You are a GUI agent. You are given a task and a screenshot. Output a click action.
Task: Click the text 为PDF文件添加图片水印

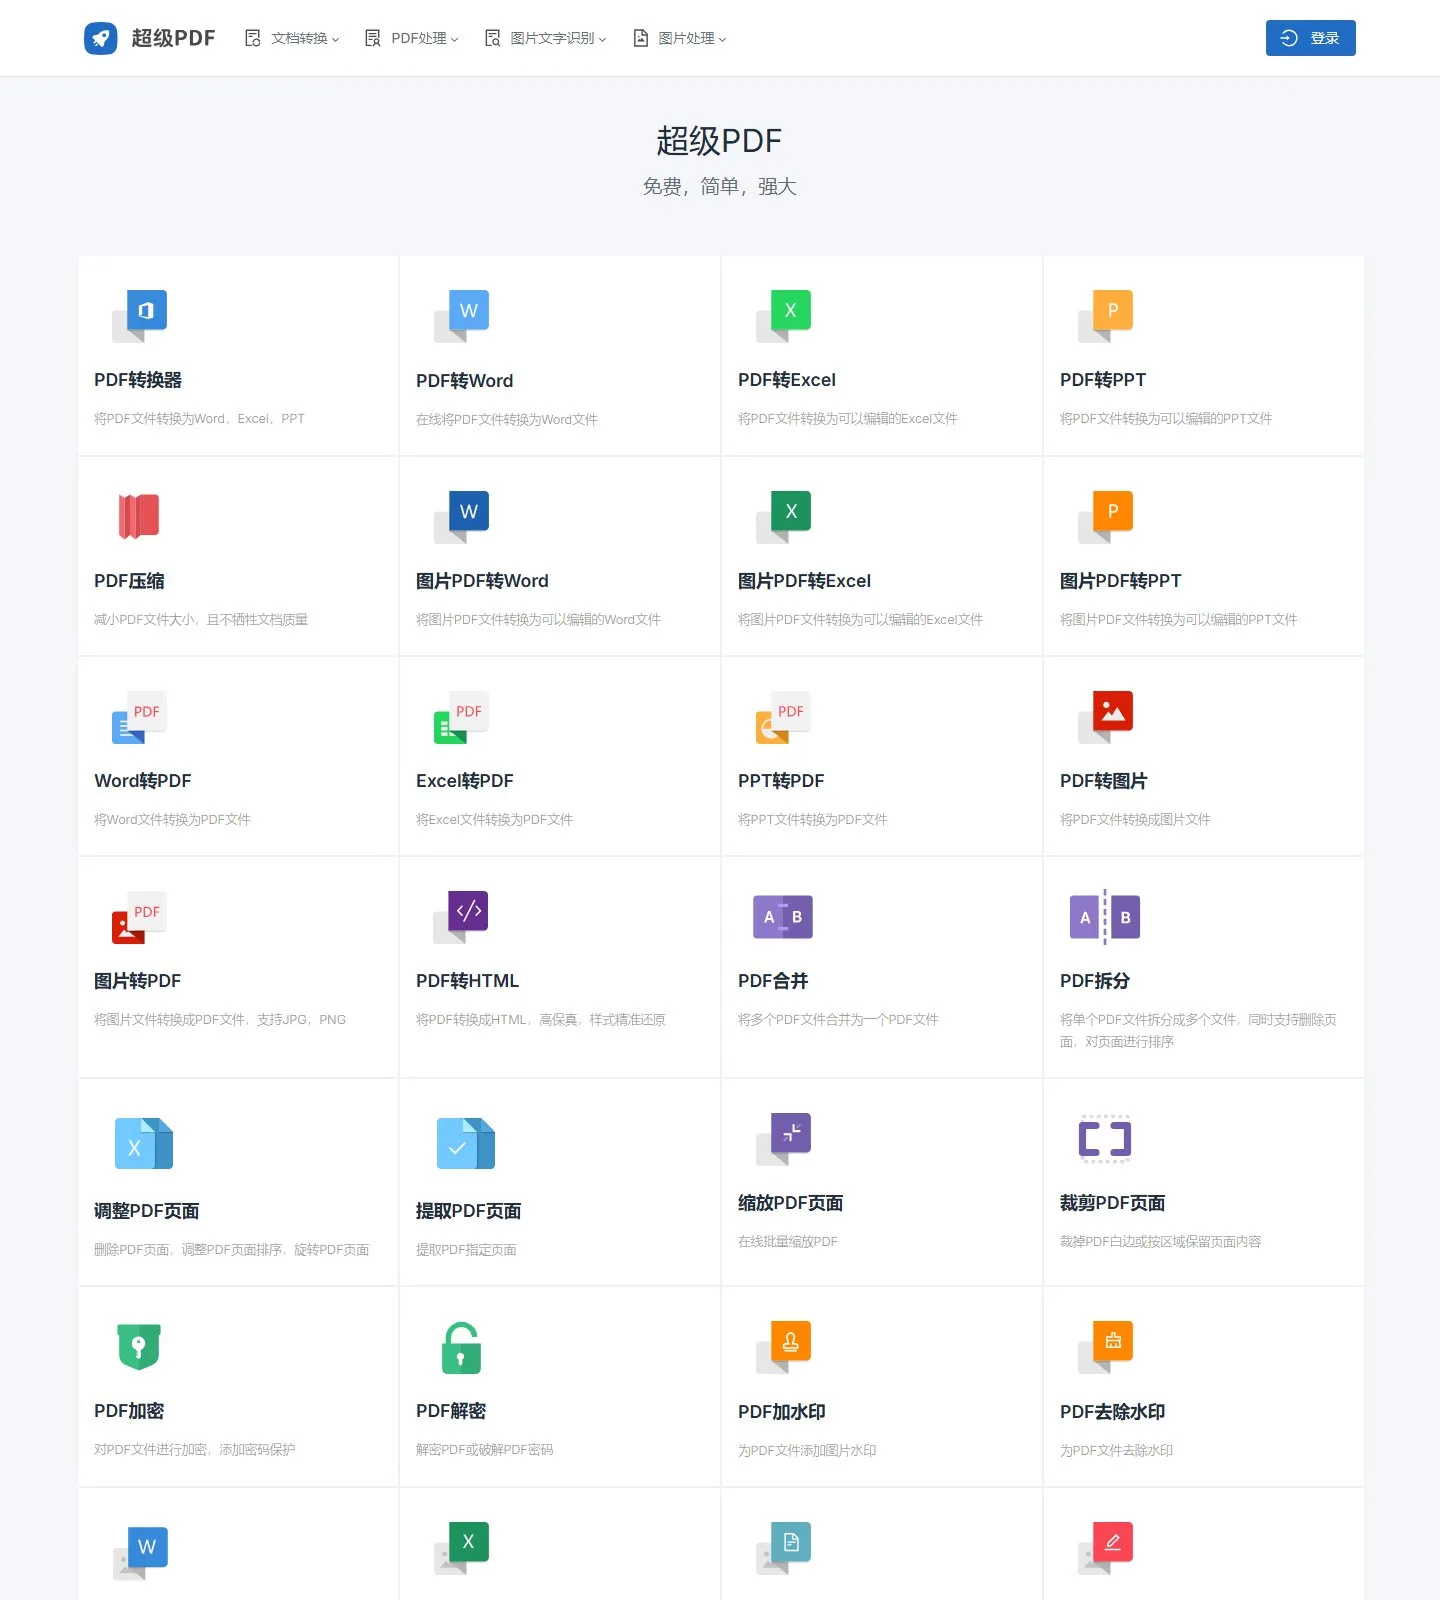tap(807, 1451)
